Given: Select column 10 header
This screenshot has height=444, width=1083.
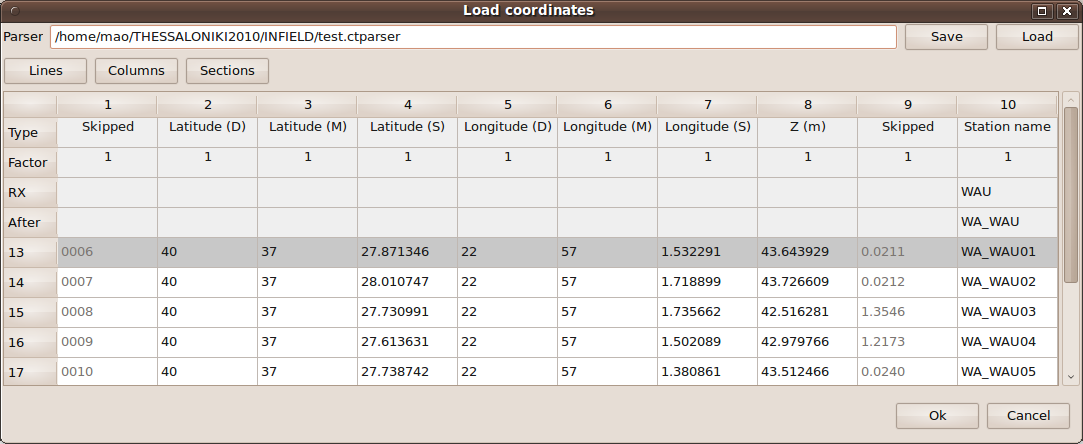Looking at the screenshot, I should click(1007, 105).
